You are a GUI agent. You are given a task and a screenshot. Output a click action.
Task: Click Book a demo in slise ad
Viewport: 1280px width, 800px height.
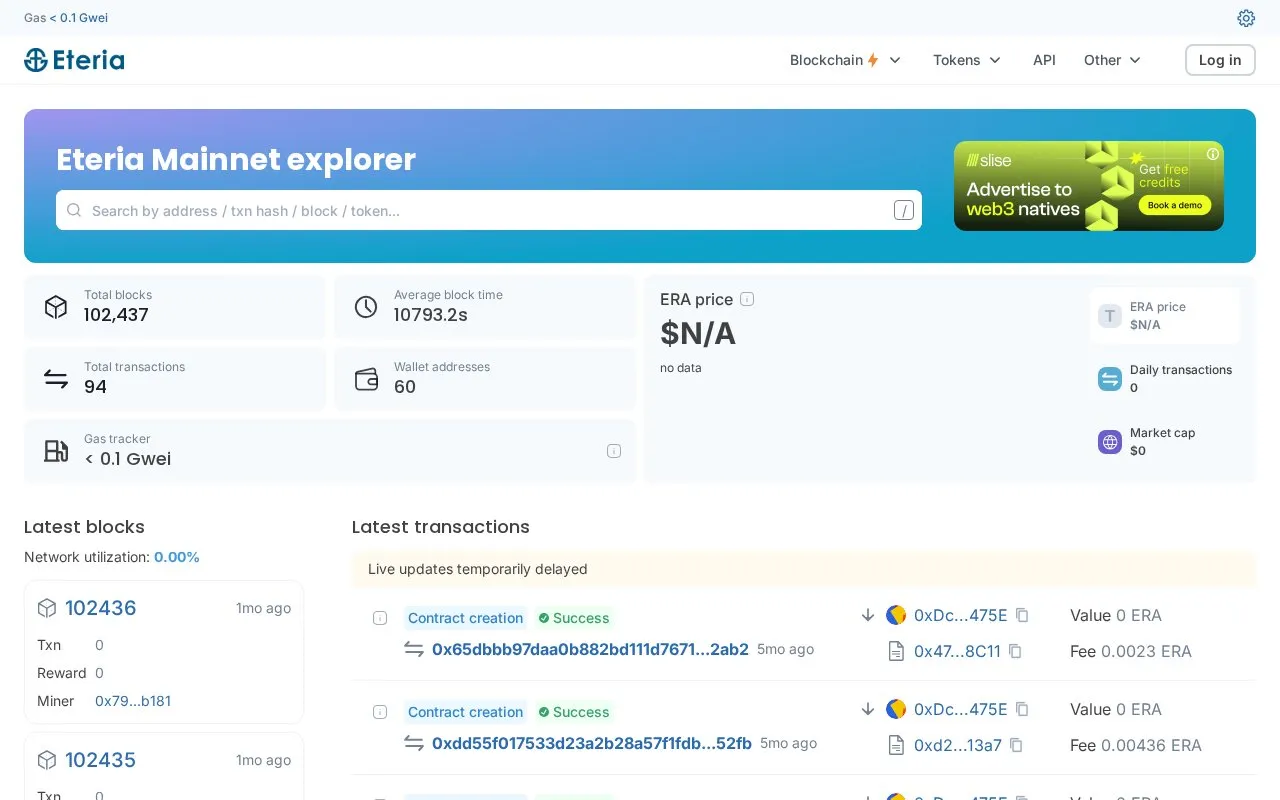1175,205
